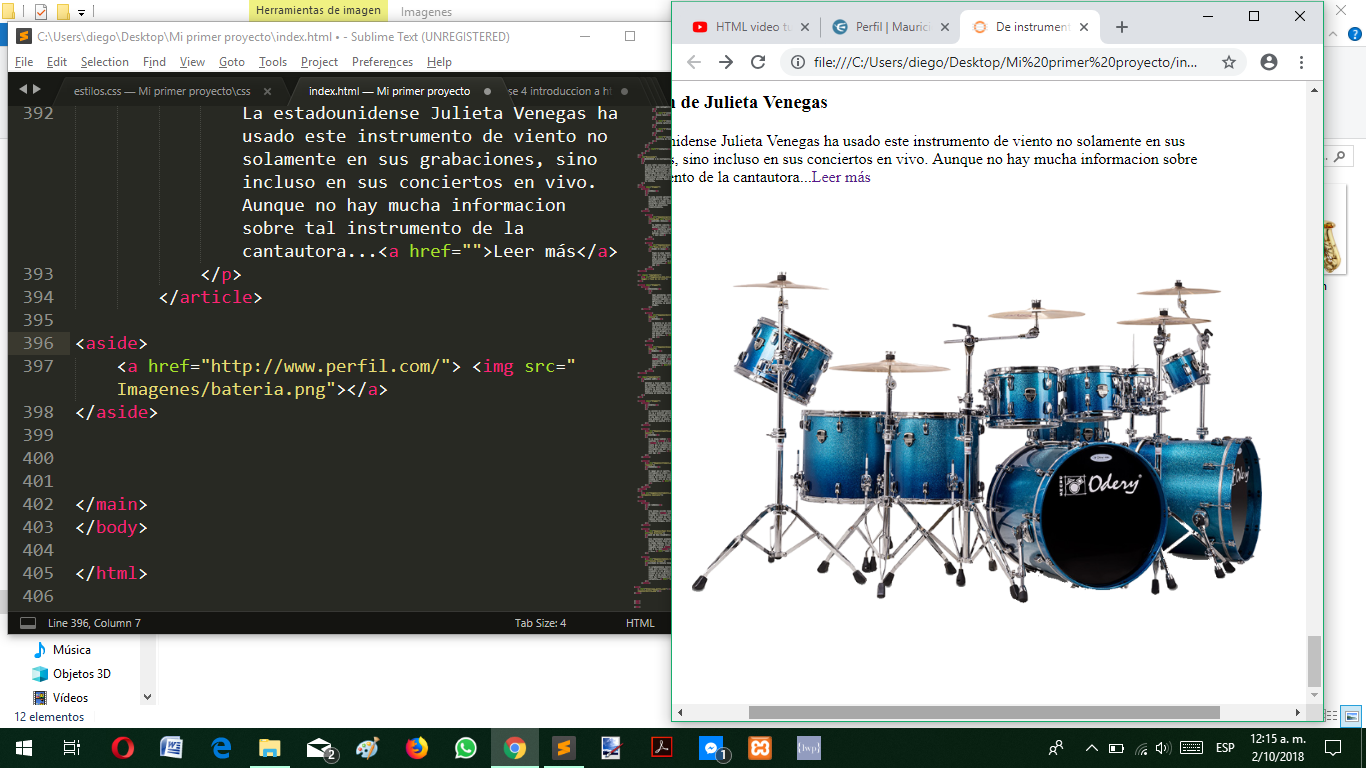The image size is (1366, 768).
Task: Open the Project menu
Action: [320, 62]
